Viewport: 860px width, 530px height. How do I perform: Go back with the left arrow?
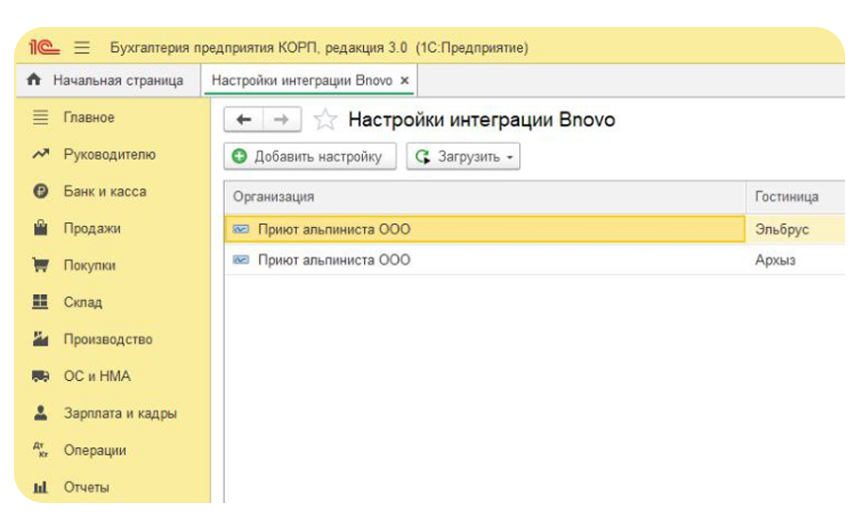pos(244,120)
